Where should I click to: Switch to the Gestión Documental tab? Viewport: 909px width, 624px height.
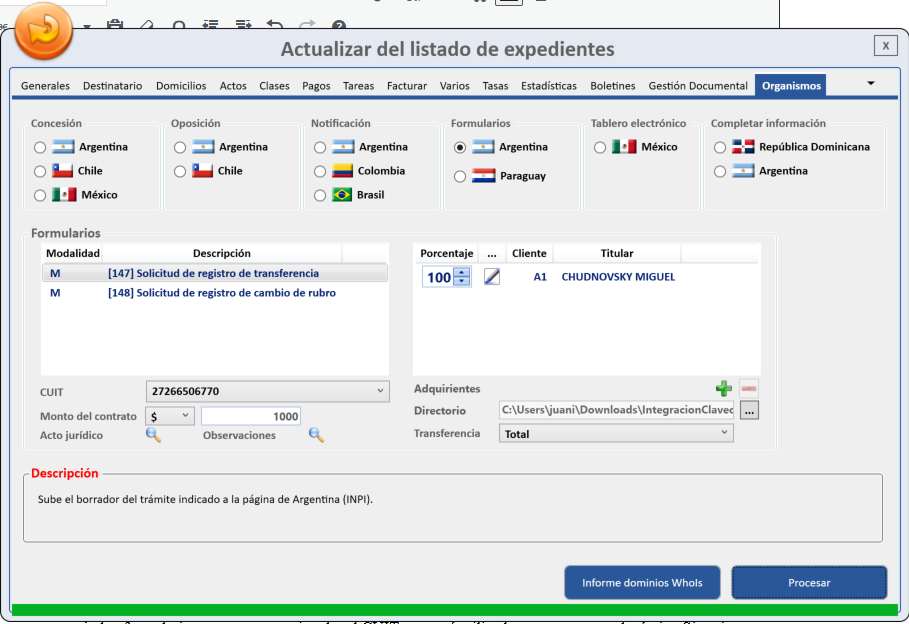[x=697, y=86]
